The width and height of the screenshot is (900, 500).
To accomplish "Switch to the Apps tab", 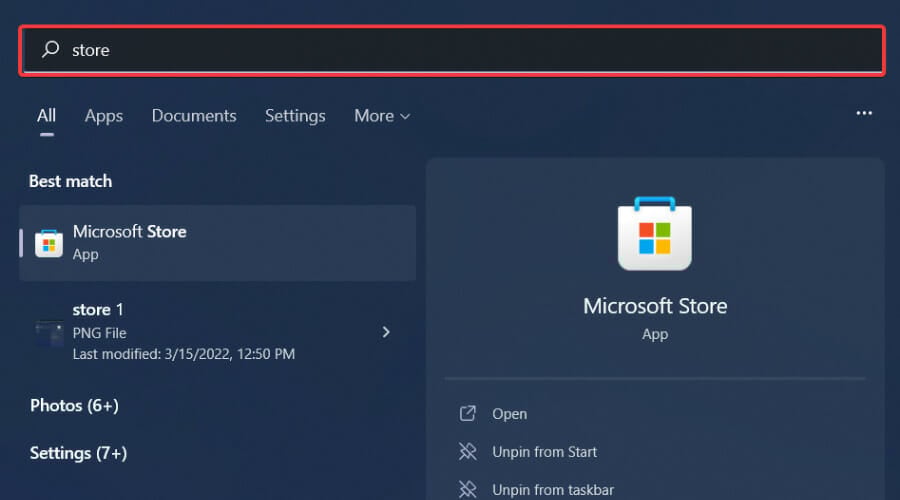I will coord(103,116).
